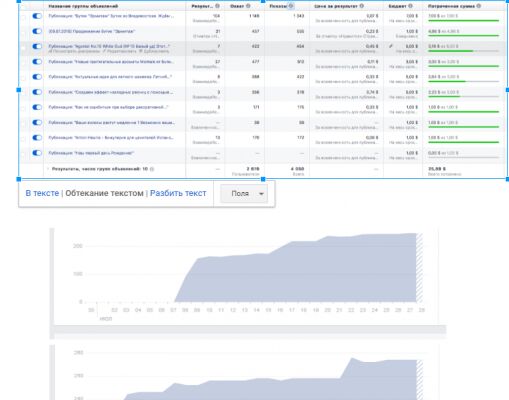The height and width of the screenshot is (400, 509).
Task: Click info icon beside 'Охват' column header
Action: pyautogui.click(x=248, y=6)
